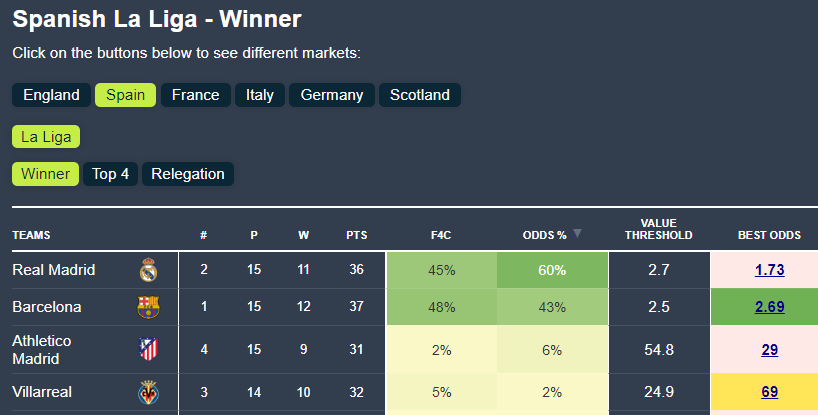Screen dimensions: 818x415
Task: Click the Athletico Madrid club crest icon
Action: (149, 349)
